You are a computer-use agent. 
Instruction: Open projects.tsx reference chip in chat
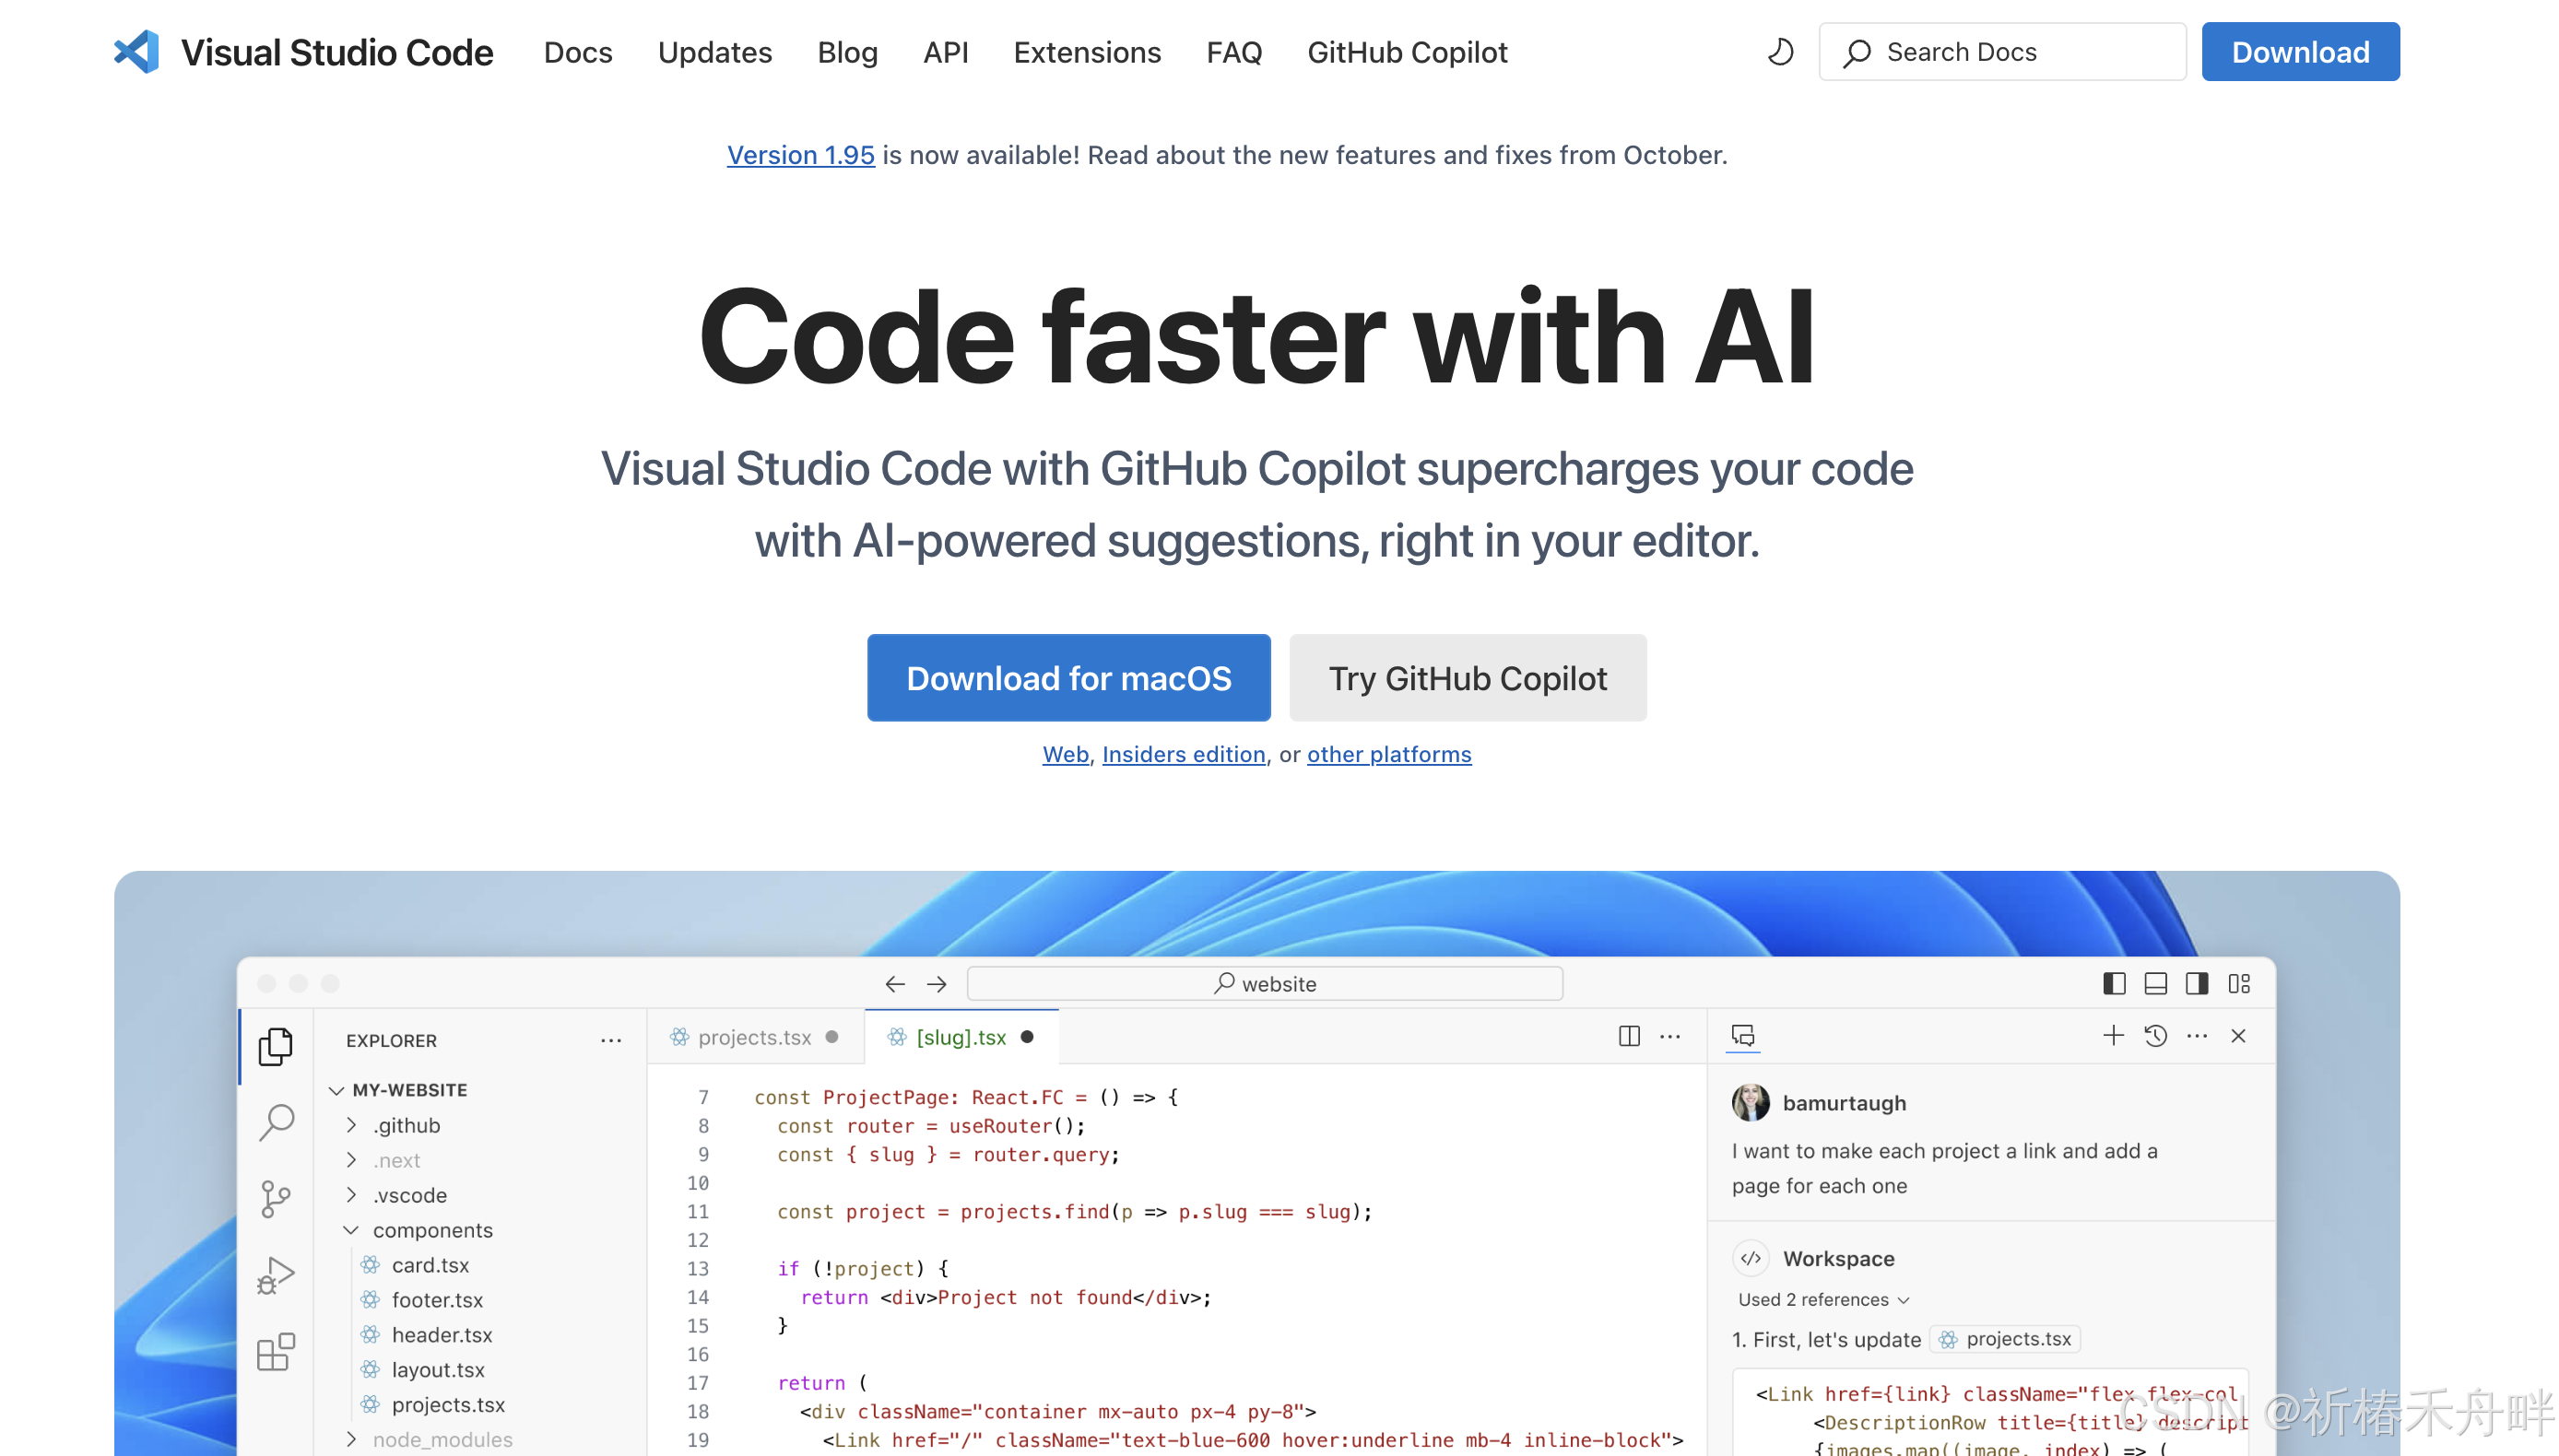pyautogui.click(x=2005, y=1339)
